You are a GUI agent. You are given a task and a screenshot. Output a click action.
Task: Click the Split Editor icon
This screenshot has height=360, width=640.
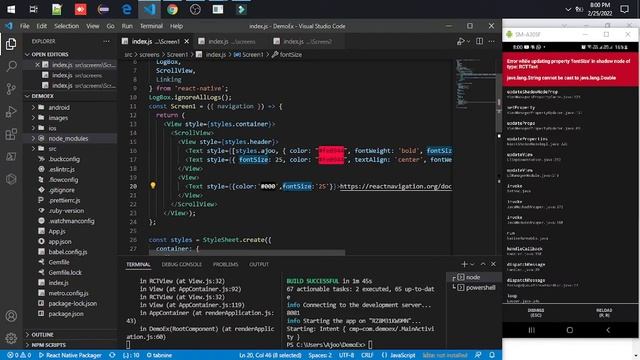[479, 41]
